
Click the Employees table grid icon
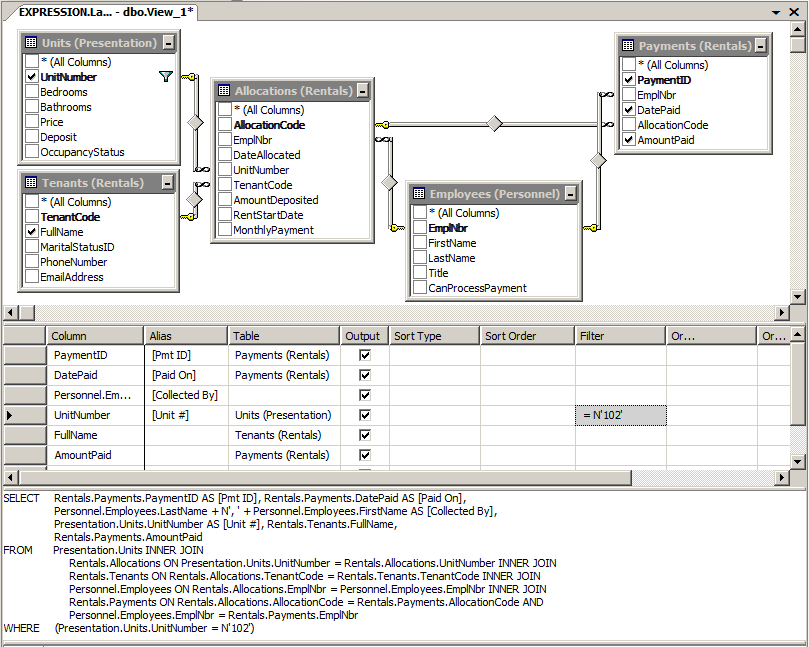pyautogui.click(x=419, y=194)
